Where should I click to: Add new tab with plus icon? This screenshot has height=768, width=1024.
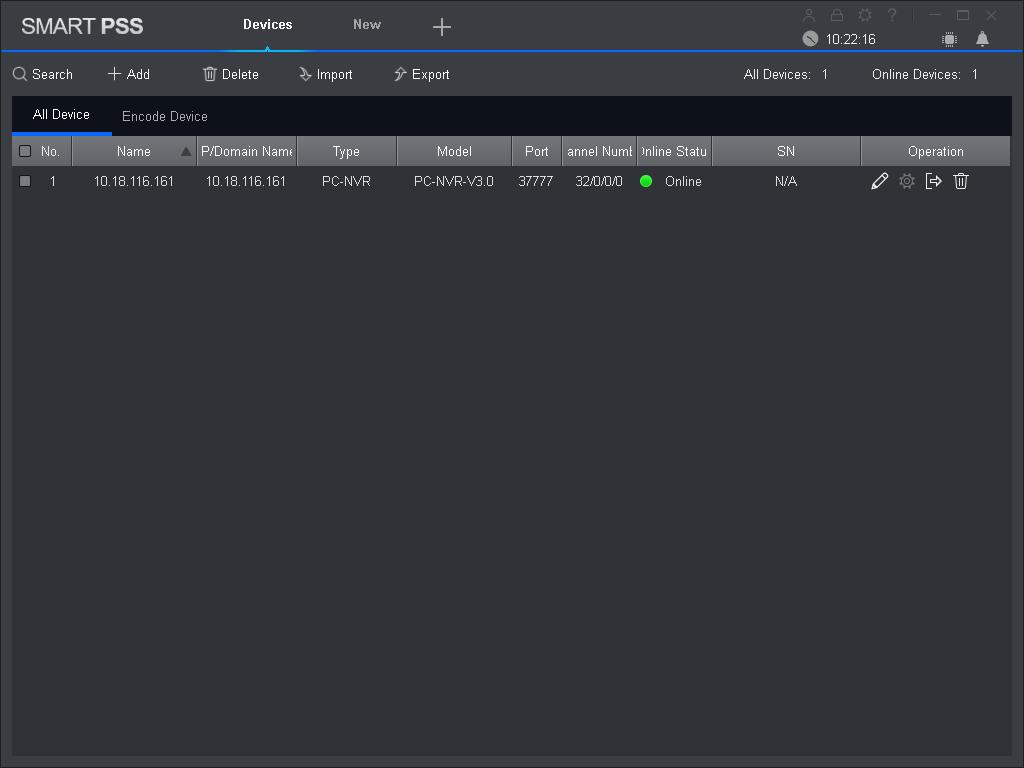(442, 27)
